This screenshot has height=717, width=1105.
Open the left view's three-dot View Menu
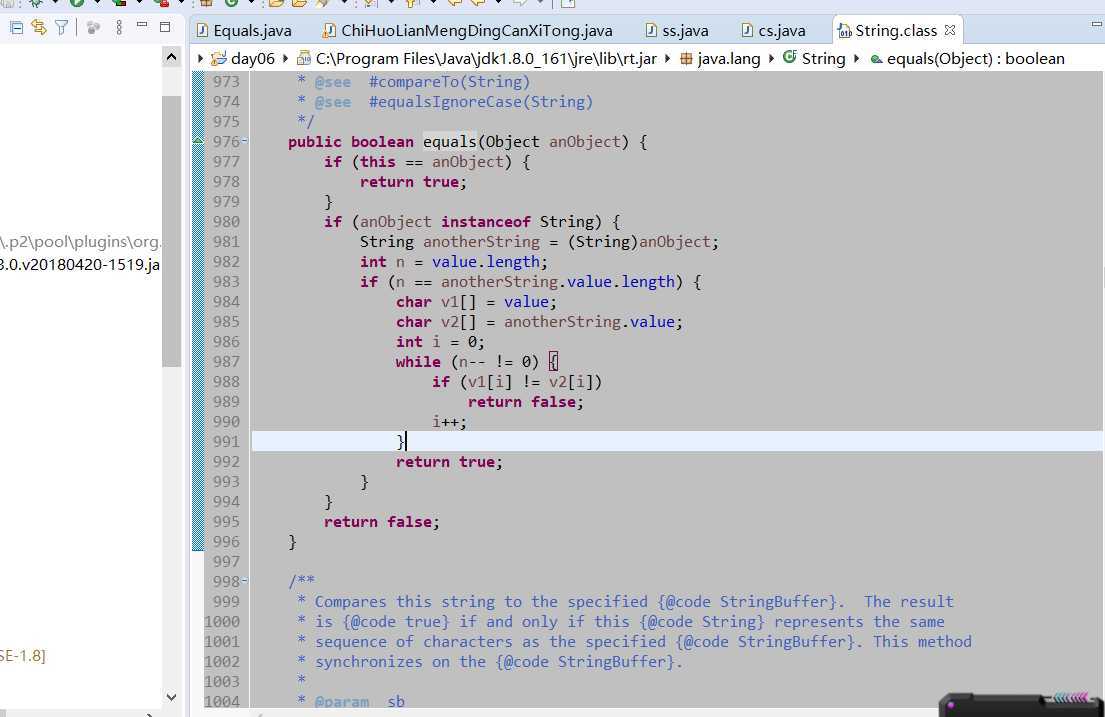[x=118, y=27]
